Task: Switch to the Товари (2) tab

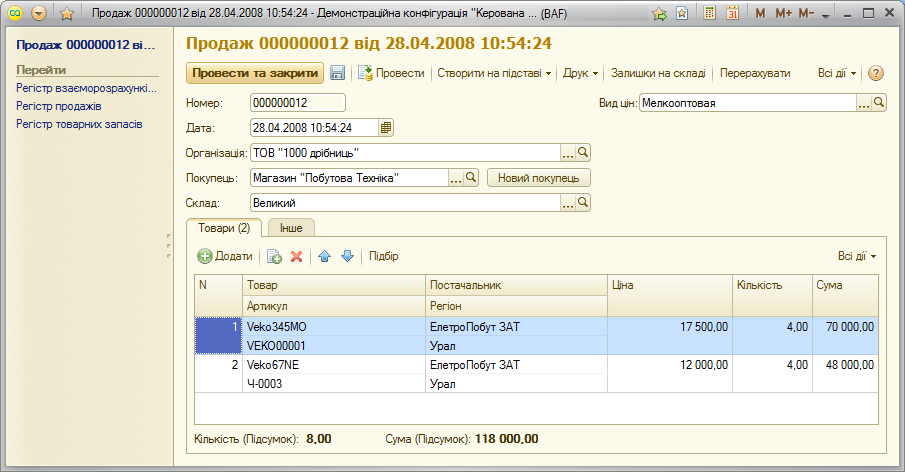Action: pos(224,228)
